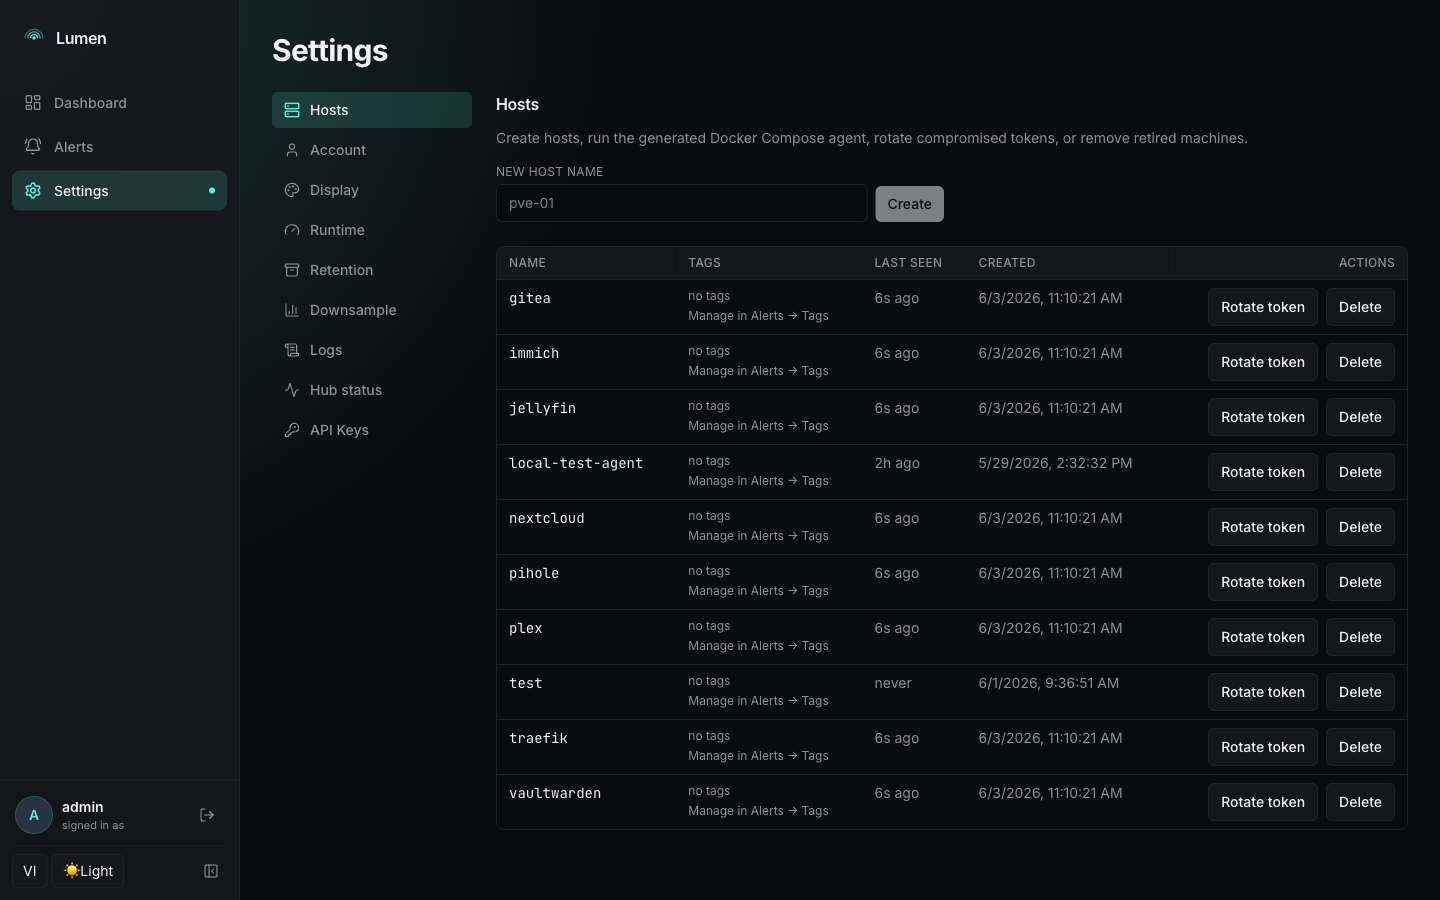Image resolution: width=1440 pixels, height=900 pixels.
Task: Delete the plex host
Action: pyautogui.click(x=1360, y=637)
